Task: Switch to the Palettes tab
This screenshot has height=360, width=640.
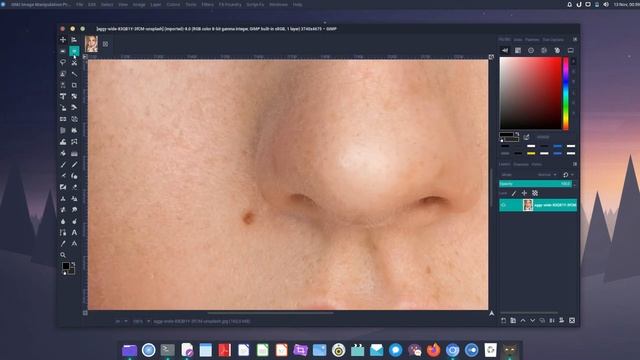Action: point(532,40)
